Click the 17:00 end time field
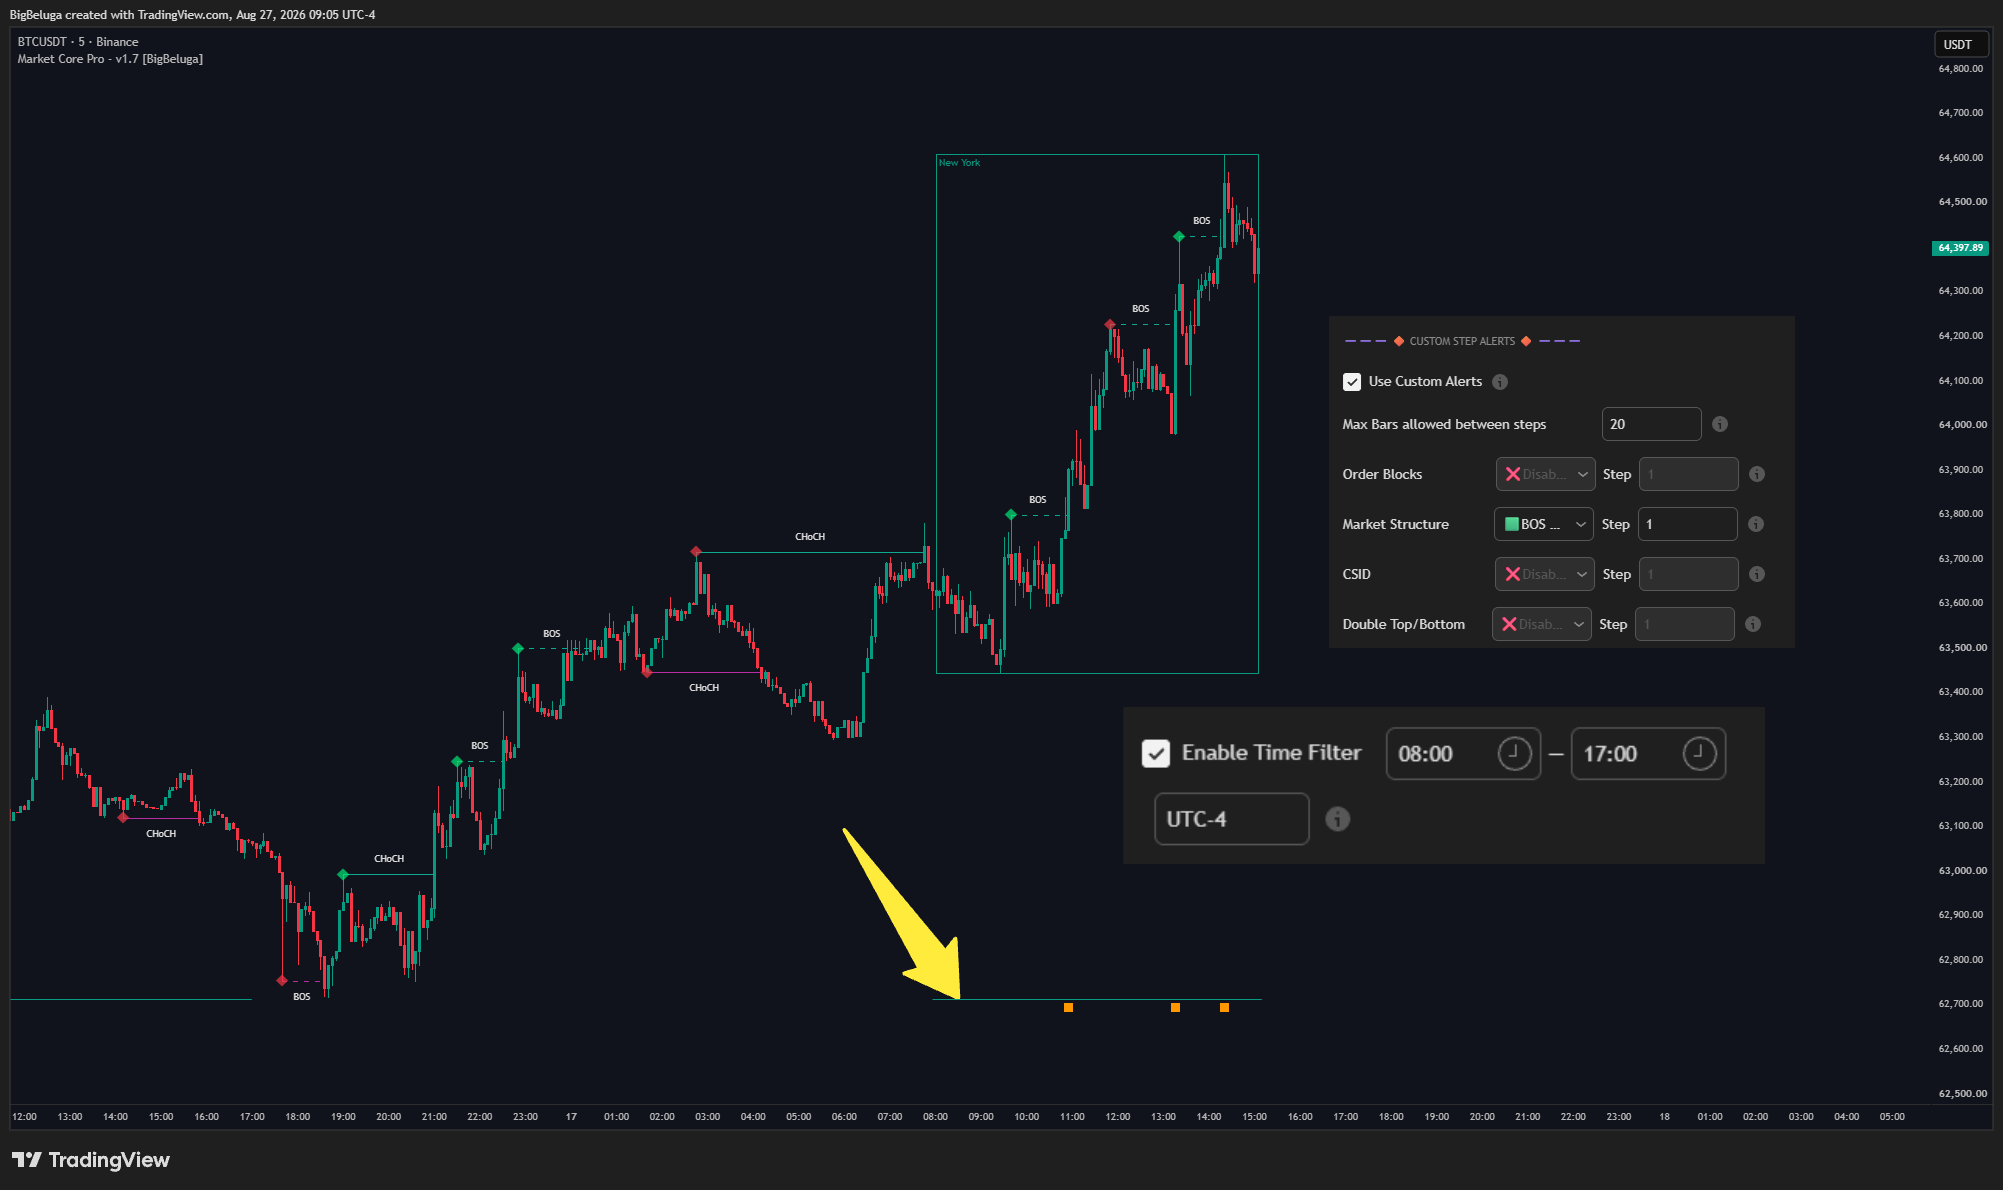 1648,753
